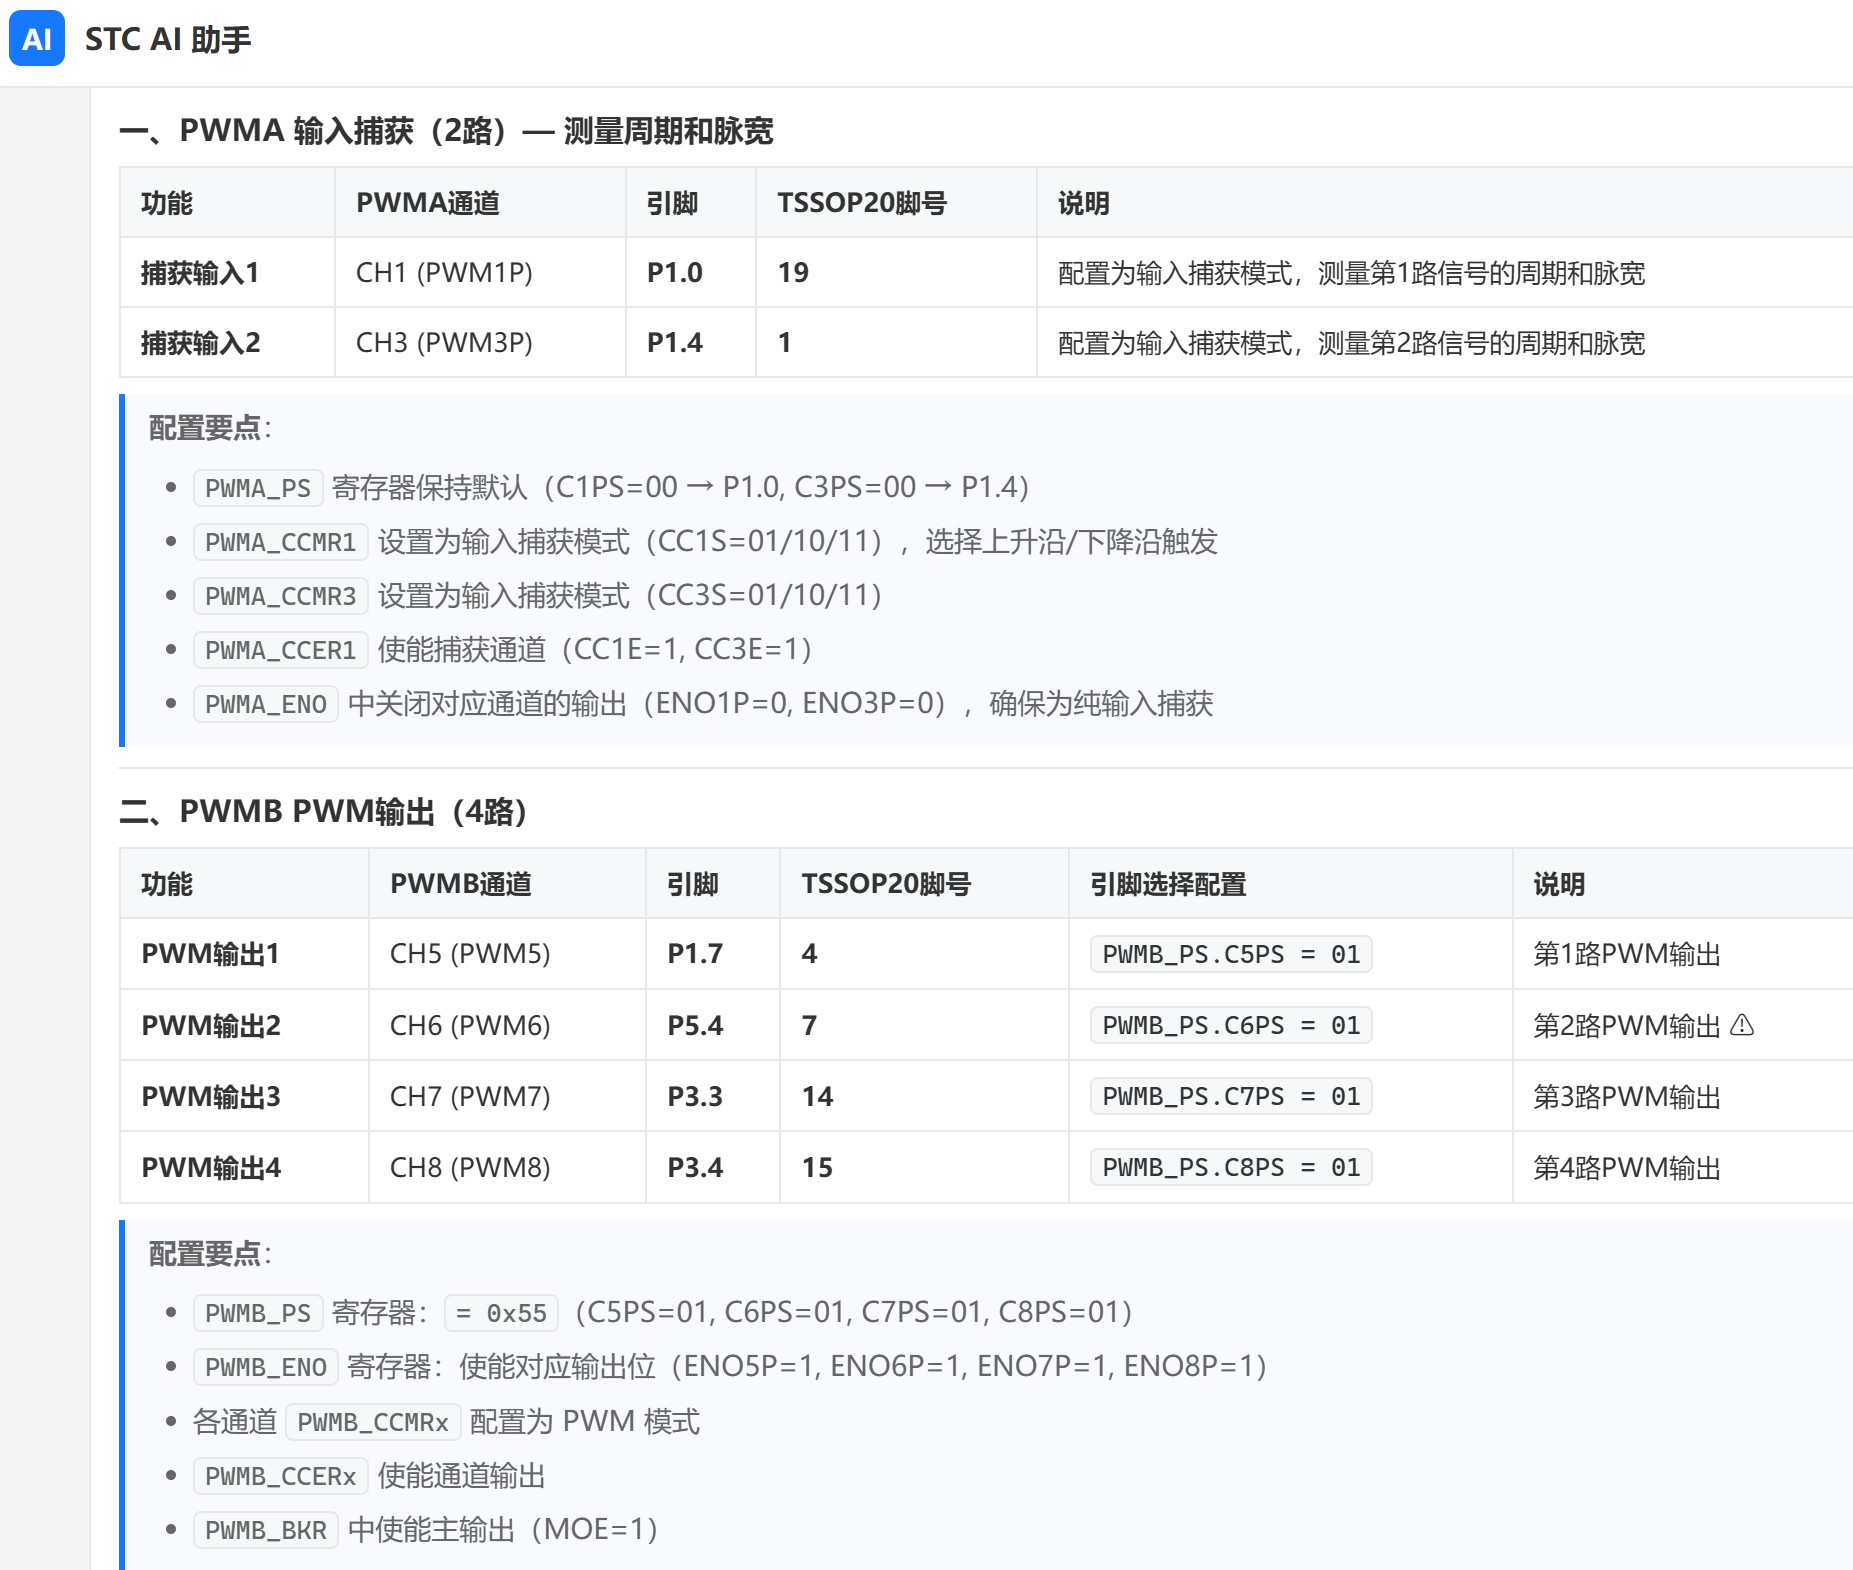Image resolution: width=1853 pixels, height=1570 pixels.
Task: Click the PWMB_PS code tag in notes
Action: pos(258,1313)
